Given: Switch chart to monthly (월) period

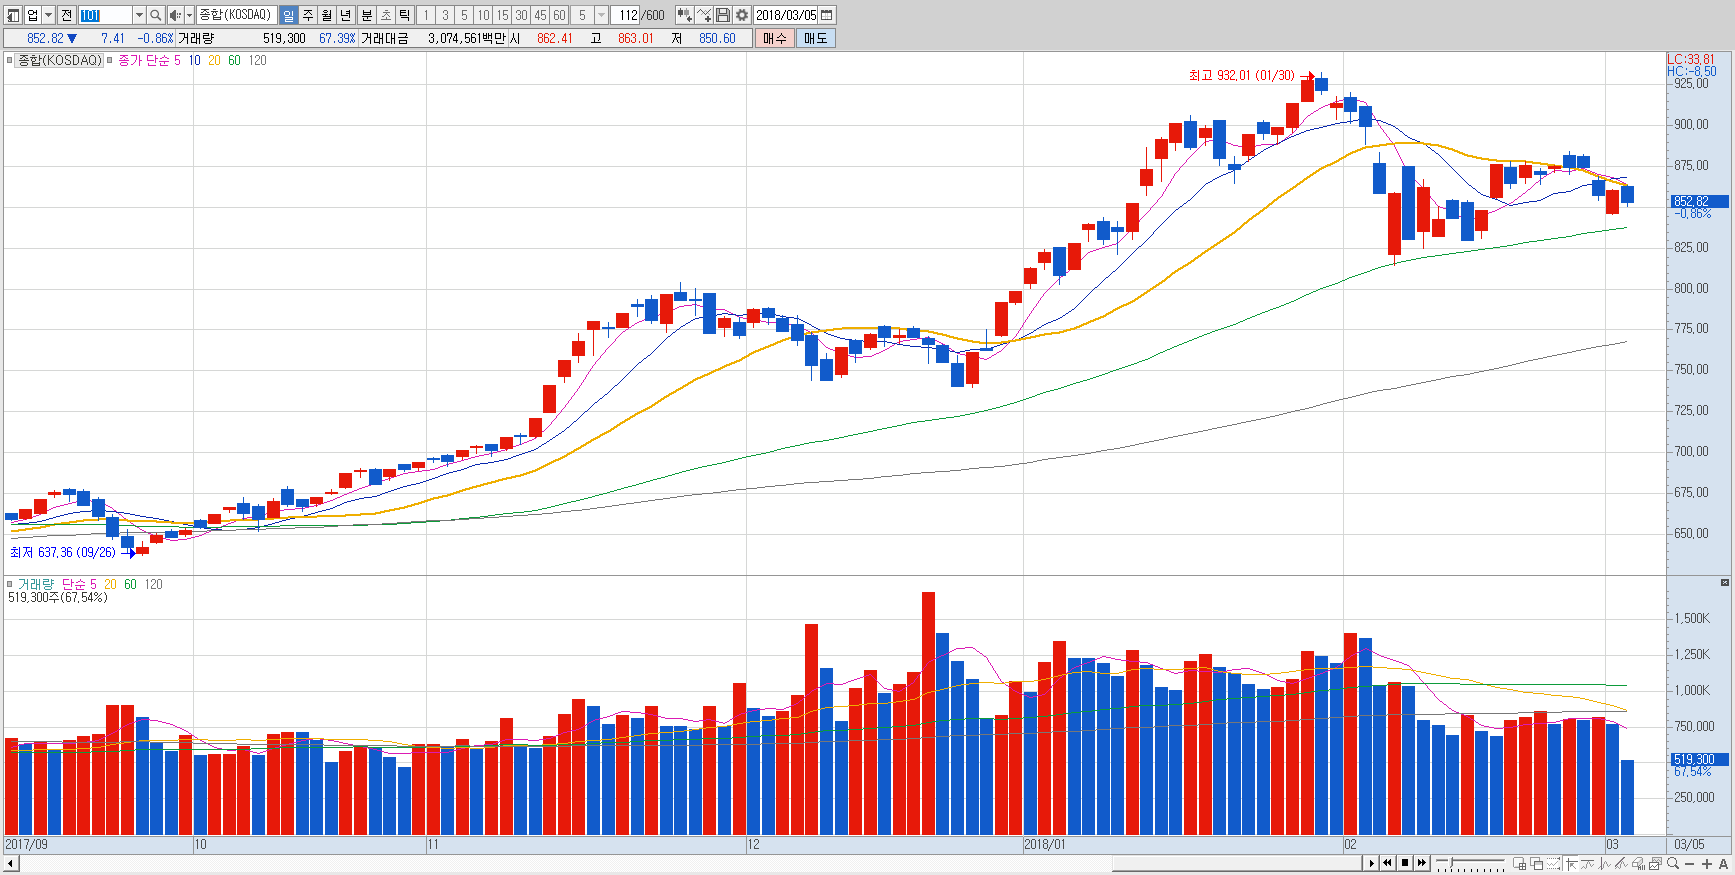Looking at the screenshot, I should tap(327, 15).
